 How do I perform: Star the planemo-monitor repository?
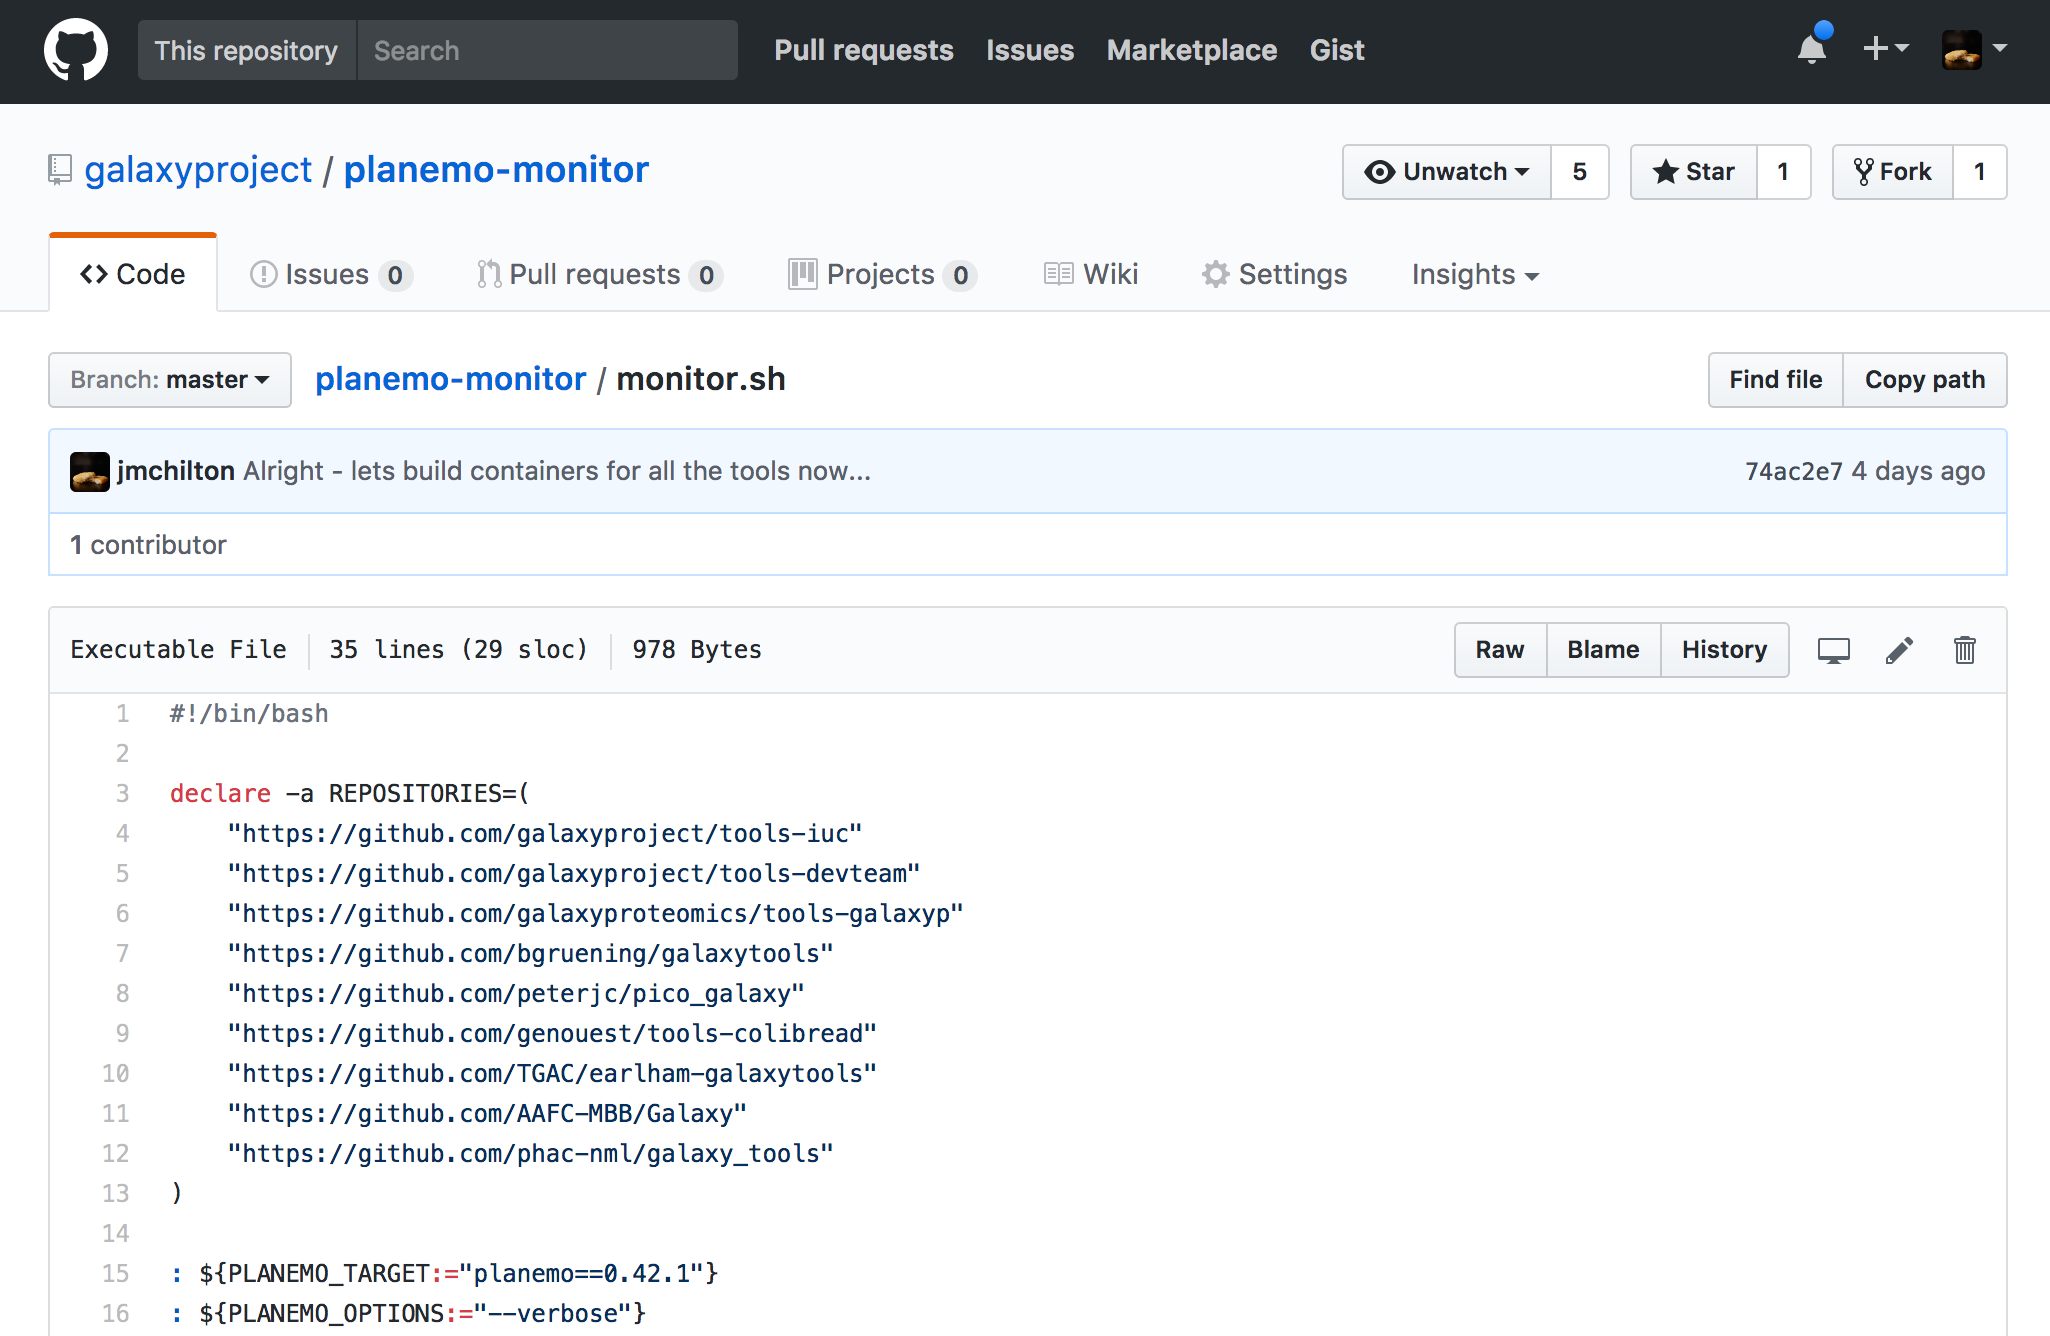pos(1694,172)
